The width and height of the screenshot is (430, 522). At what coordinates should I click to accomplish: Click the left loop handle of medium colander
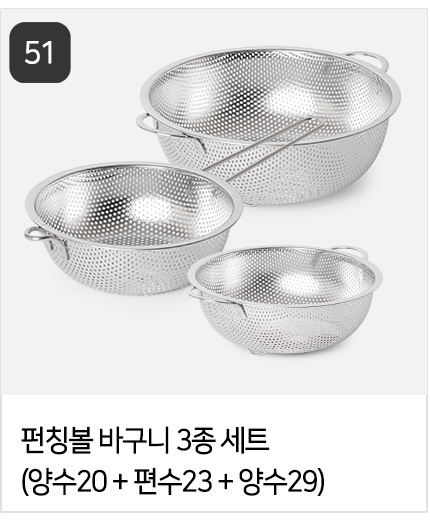[37, 234]
